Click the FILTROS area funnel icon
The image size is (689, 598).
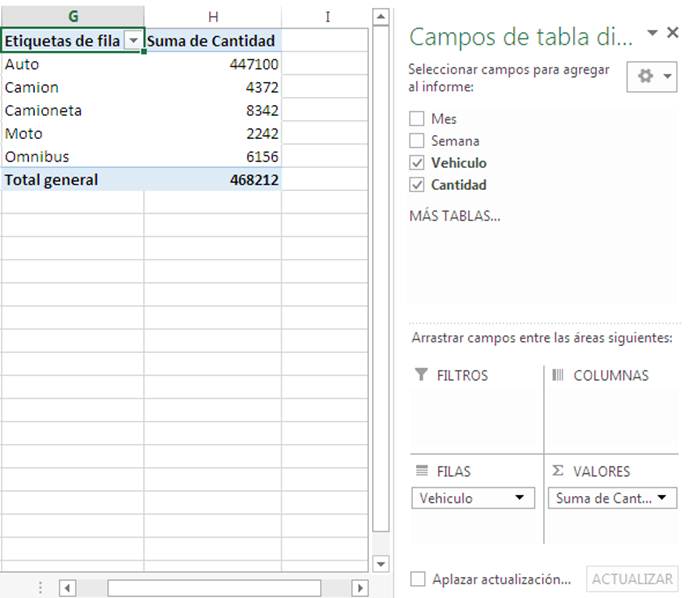tap(421, 375)
